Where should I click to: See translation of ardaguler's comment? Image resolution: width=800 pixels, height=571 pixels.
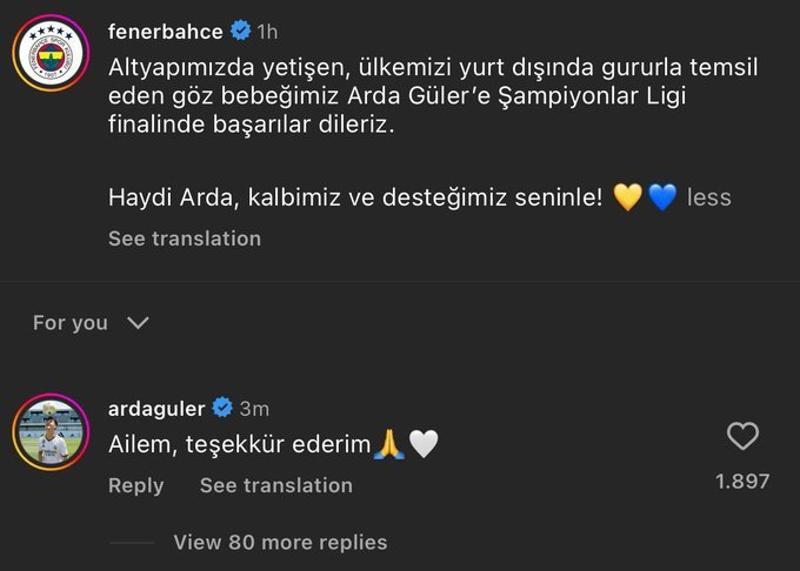[276, 485]
